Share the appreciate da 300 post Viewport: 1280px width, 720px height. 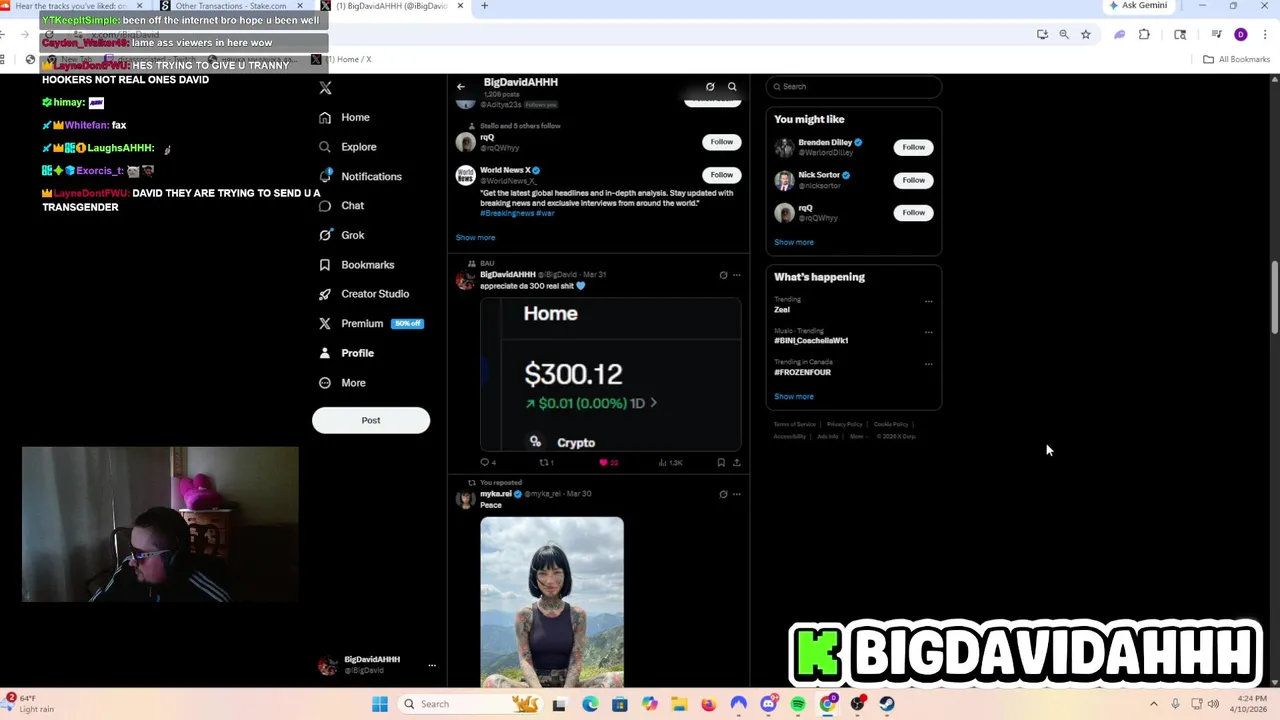pyautogui.click(x=737, y=463)
